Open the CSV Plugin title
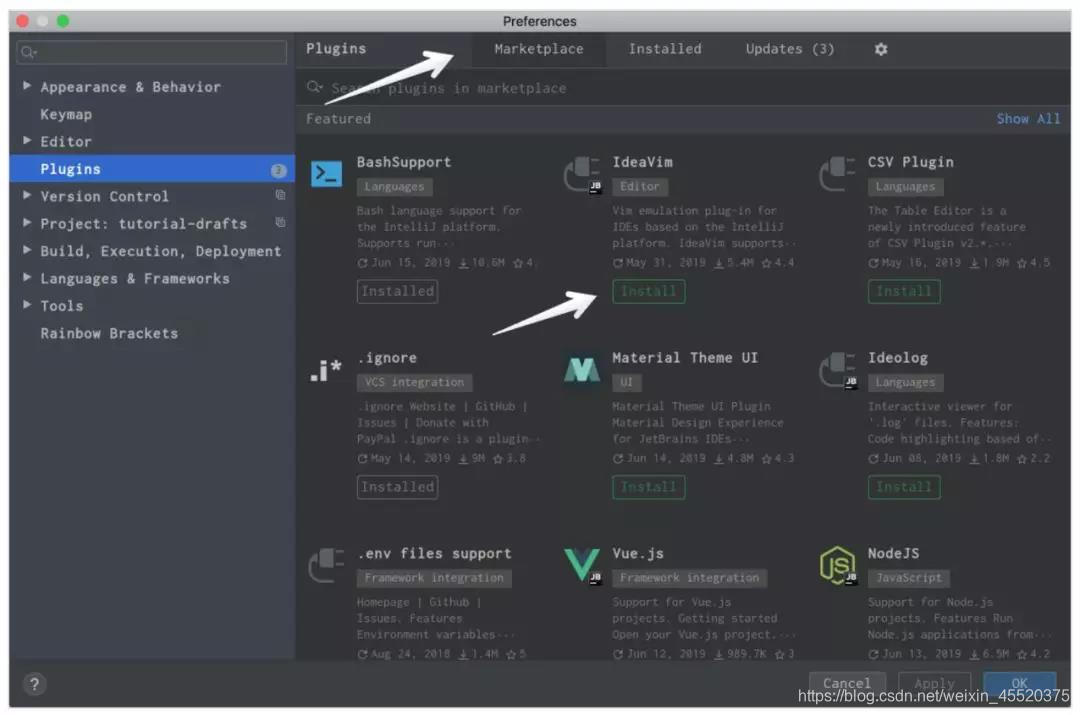1080x715 pixels. point(911,163)
